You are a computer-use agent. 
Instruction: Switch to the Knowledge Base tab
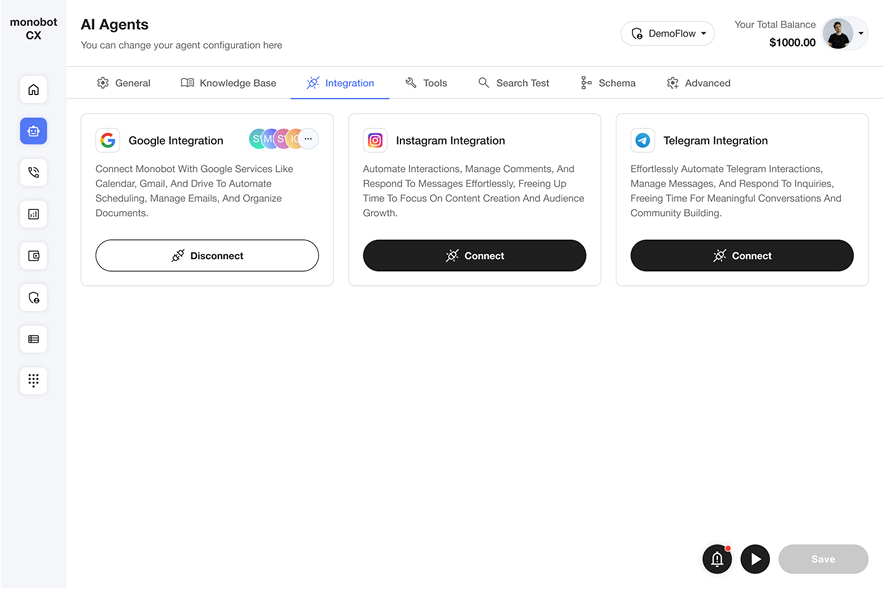tap(229, 83)
